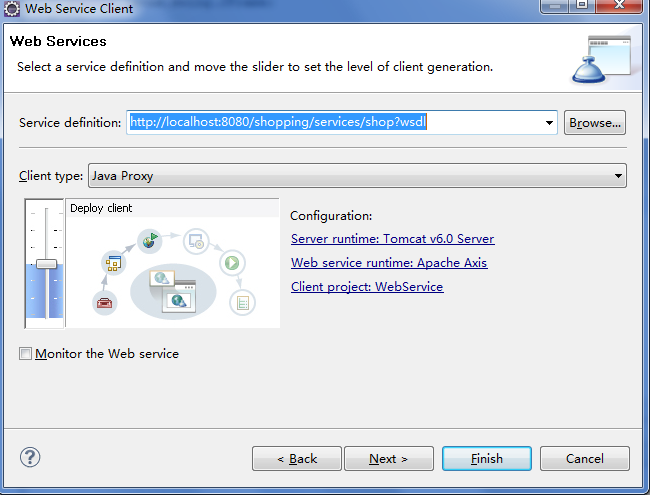Viewport: 650px width, 495px height.
Task: Click the install client stage icon
Action: 196,241
